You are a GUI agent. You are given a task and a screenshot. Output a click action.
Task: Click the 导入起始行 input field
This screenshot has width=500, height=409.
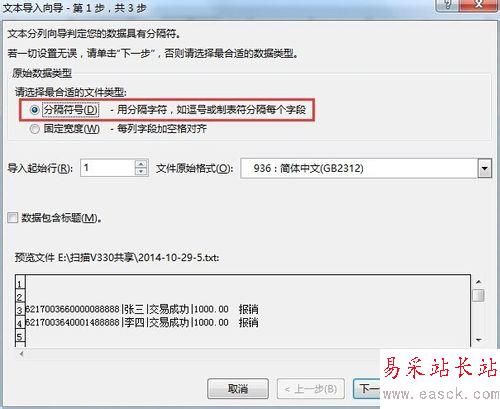(108, 168)
